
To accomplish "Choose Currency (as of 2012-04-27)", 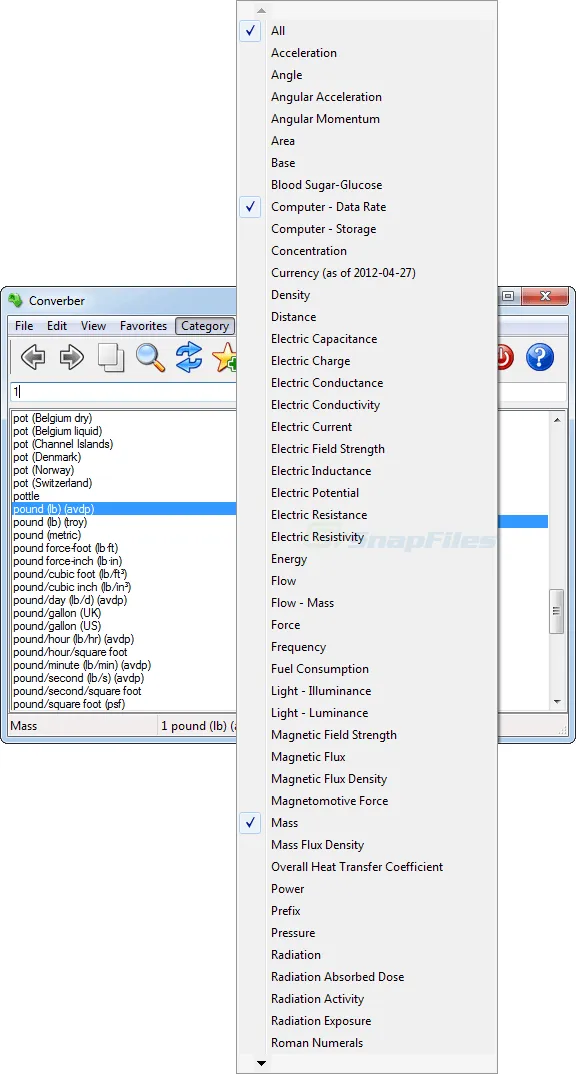I will pyautogui.click(x=367, y=273).
